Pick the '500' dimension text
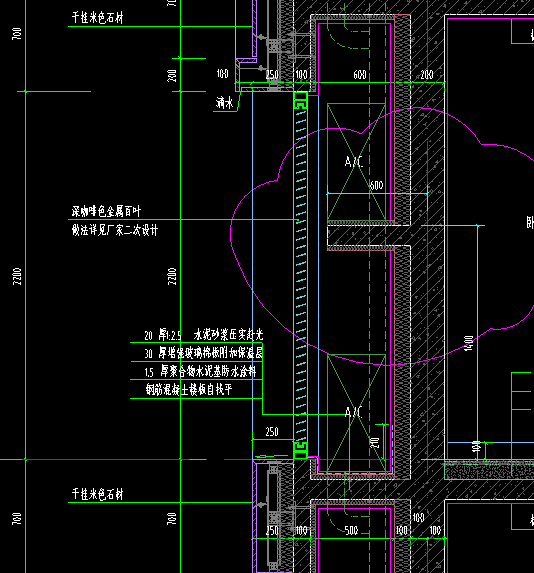 (x=351, y=530)
